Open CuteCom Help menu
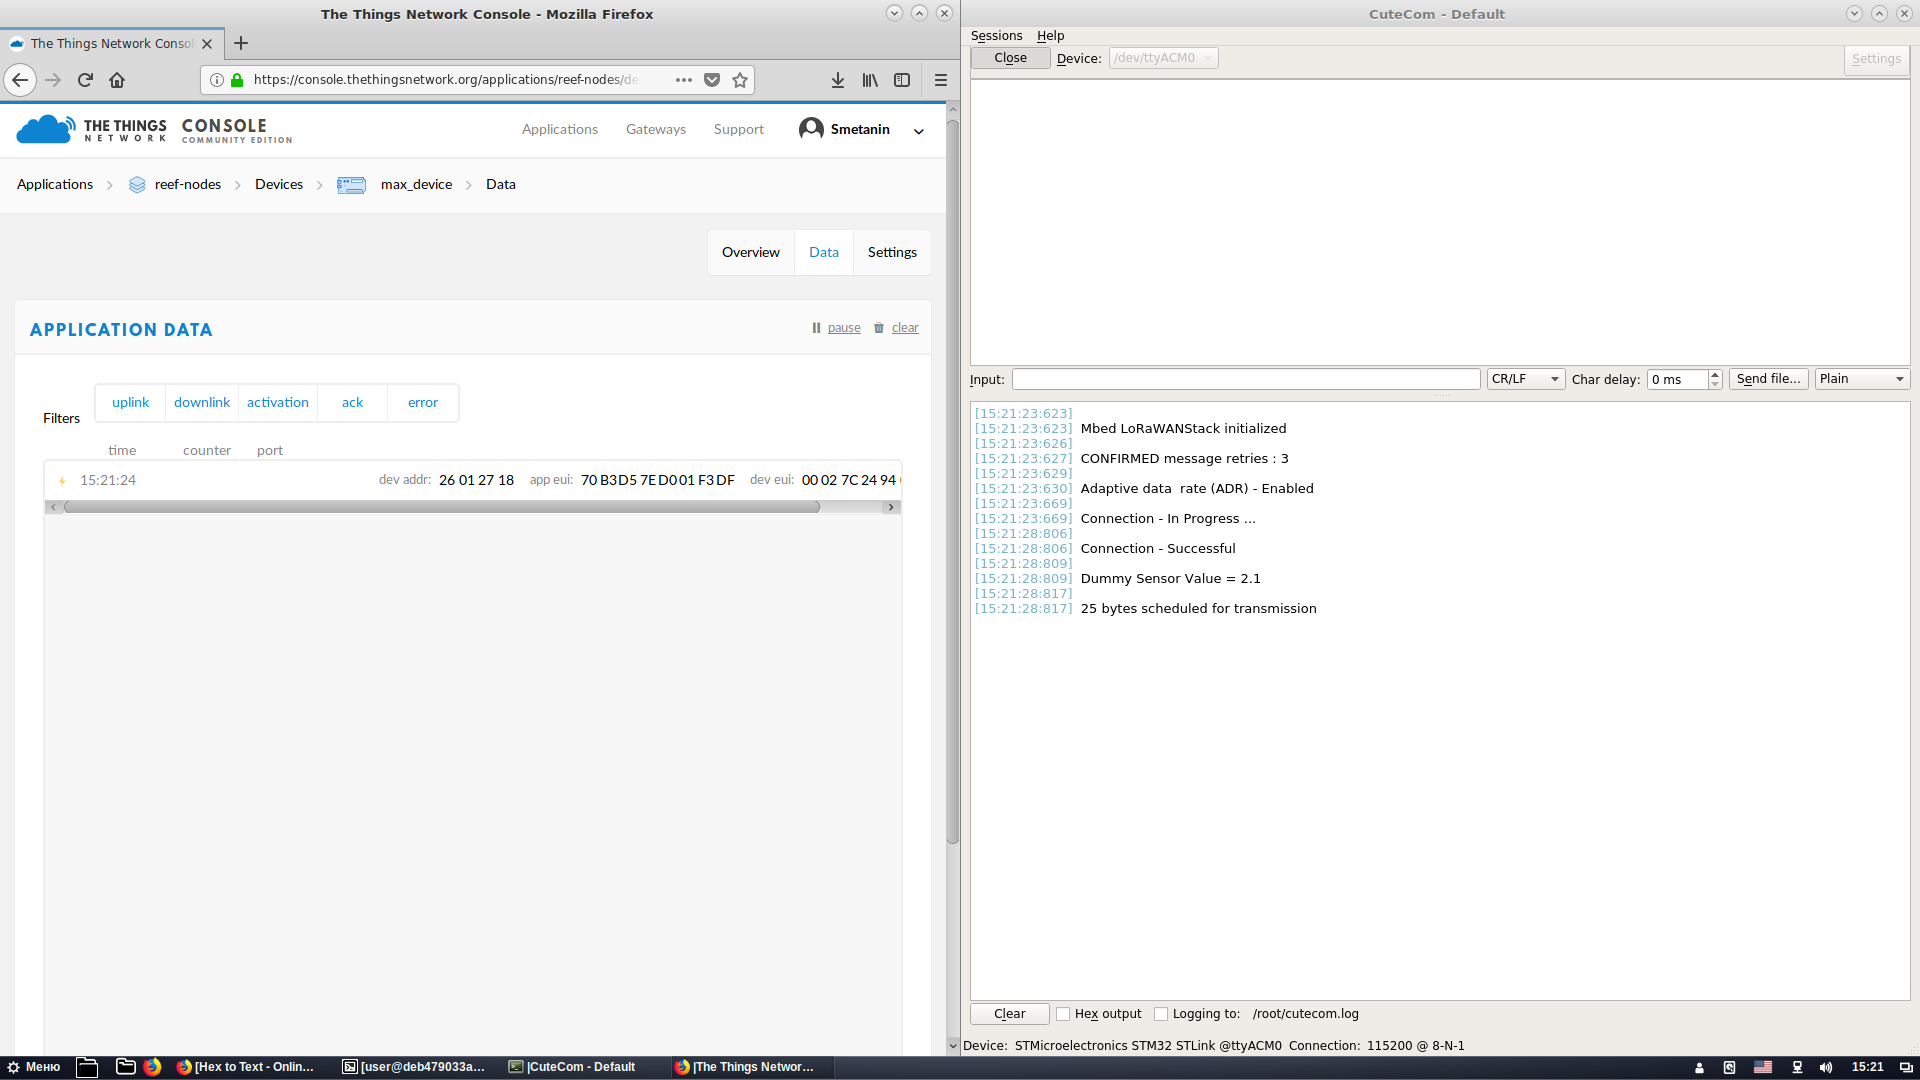Image resolution: width=1920 pixels, height=1080 pixels. [x=1050, y=36]
